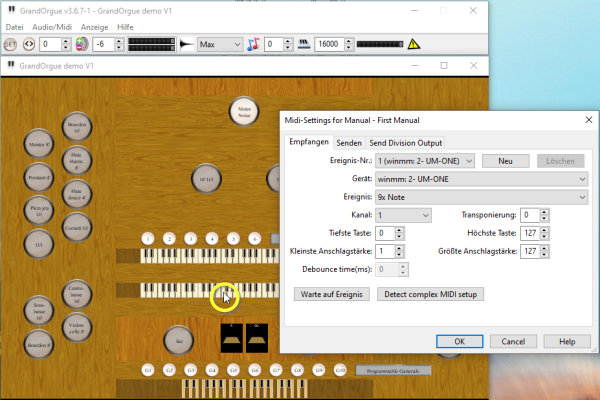Image resolution: width=600 pixels, height=400 pixels.
Task: Toggle the Prestant 4' stop knob
Action: pos(39,178)
